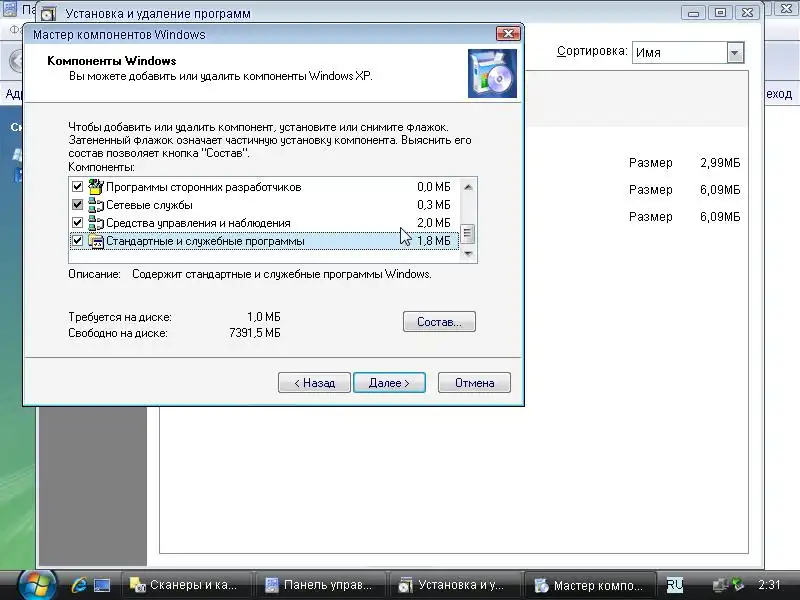Click the network tray icon
800x600 pixels.
(720, 585)
